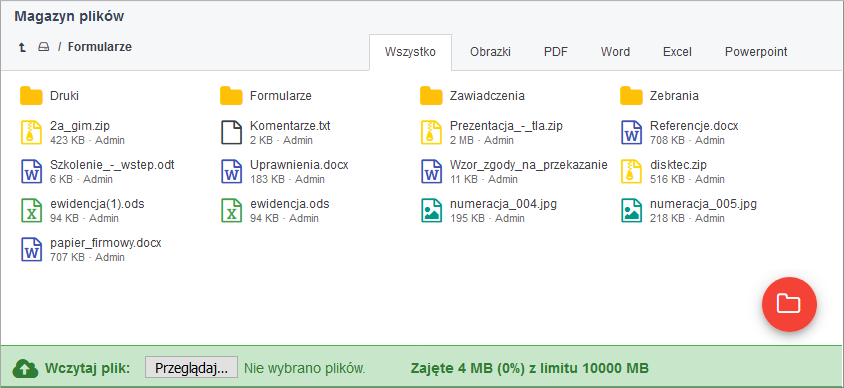Click the disktec.zip archive icon
Viewport: 844px width, 388px height.
631,171
